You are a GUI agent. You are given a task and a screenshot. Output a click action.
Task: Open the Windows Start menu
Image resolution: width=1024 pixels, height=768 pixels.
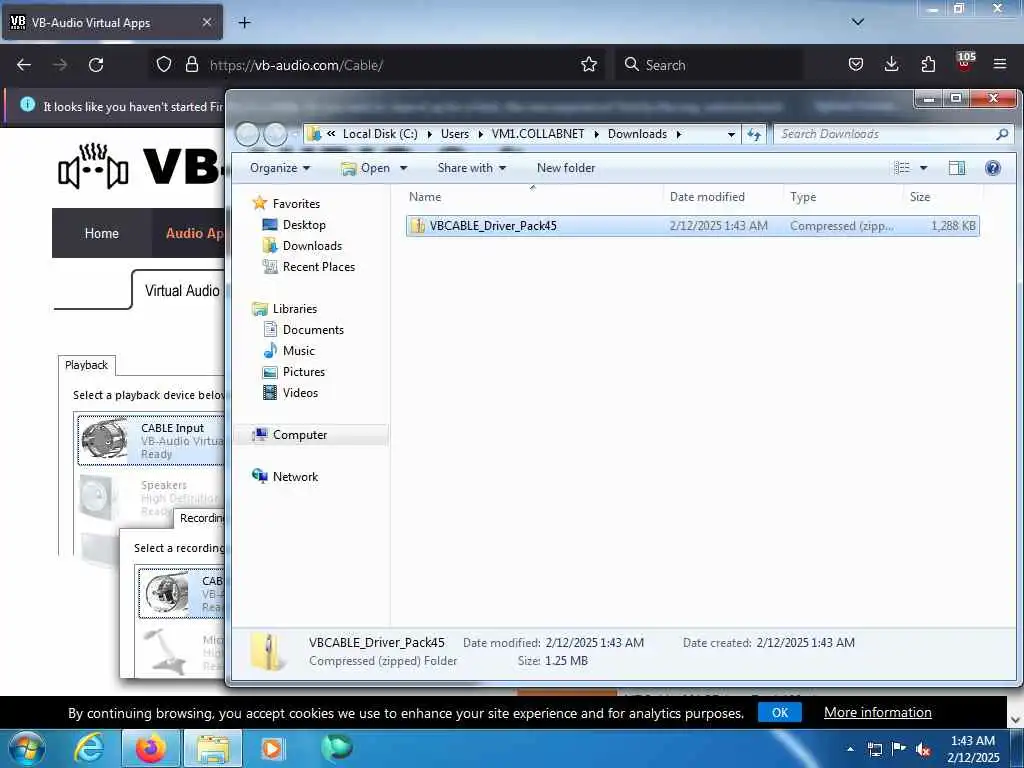click(x=26, y=748)
